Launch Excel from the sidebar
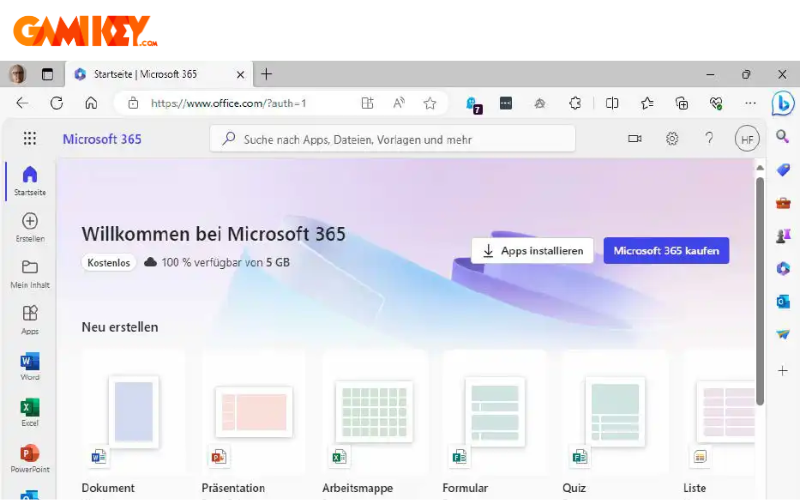Screen dimensions: 800x500 pos(30,412)
